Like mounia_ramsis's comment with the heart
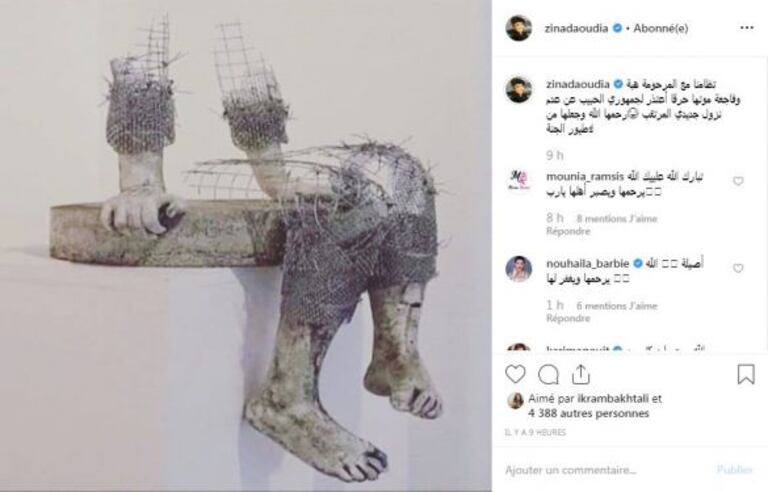This screenshot has width=768, height=492. pyautogui.click(x=738, y=181)
